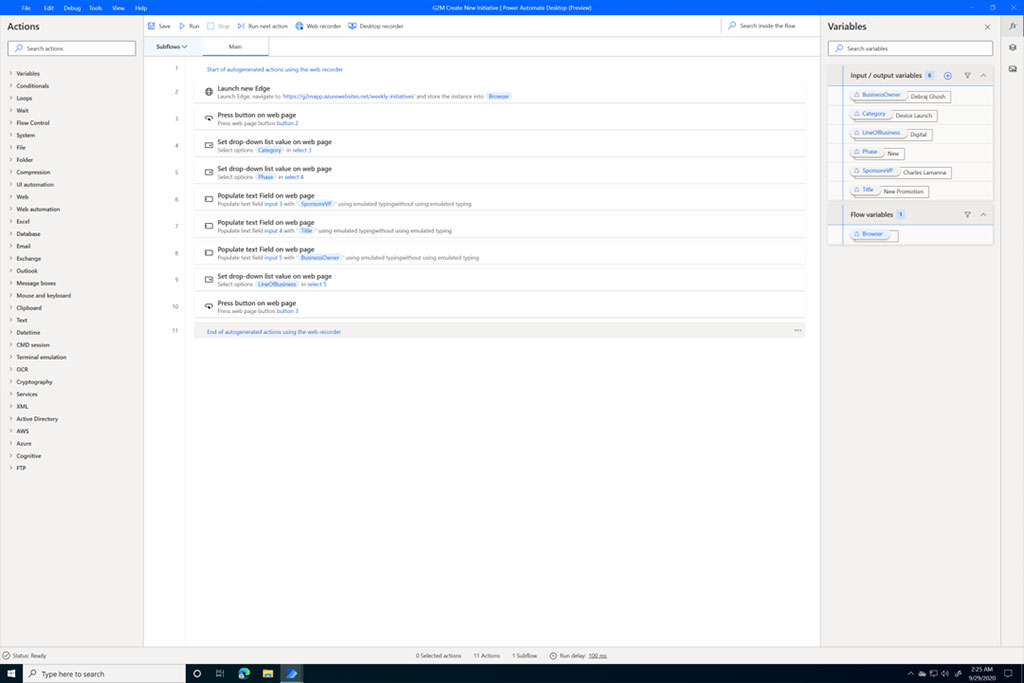Open the UI elements panel icon
This screenshot has height=683, width=1024.
(1013, 47)
